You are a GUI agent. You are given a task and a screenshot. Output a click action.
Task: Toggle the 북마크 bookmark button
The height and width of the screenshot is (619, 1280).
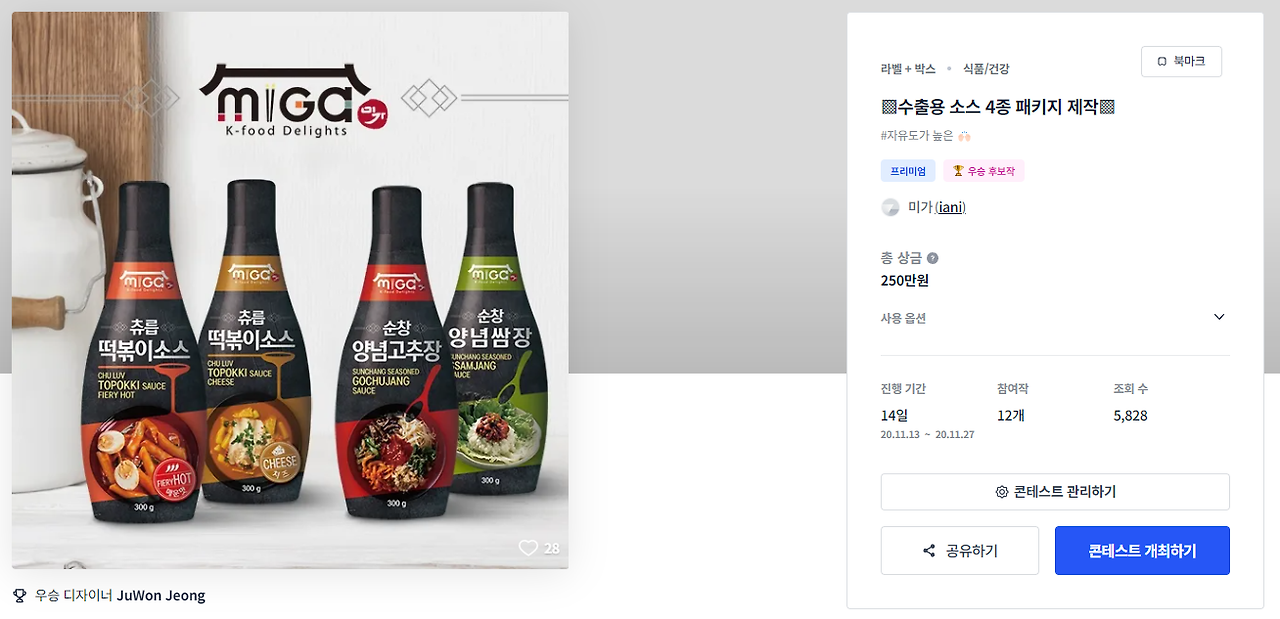coord(1181,61)
